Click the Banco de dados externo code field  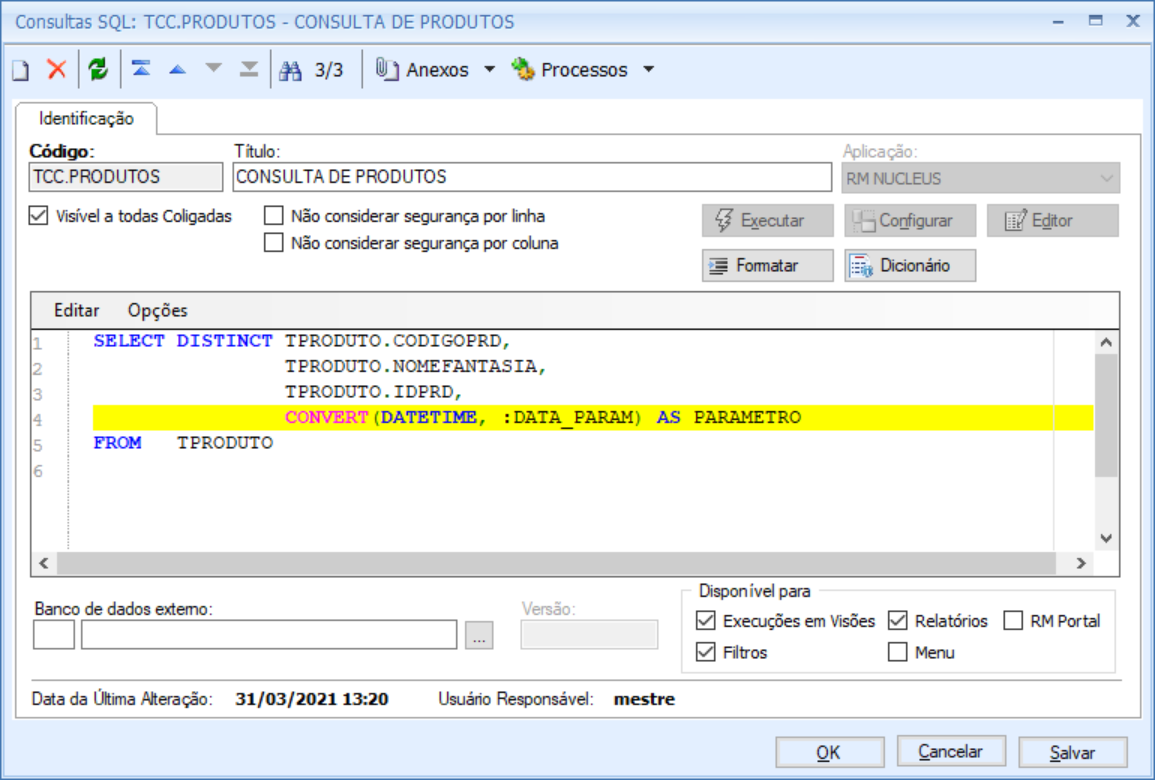click(54, 634)
